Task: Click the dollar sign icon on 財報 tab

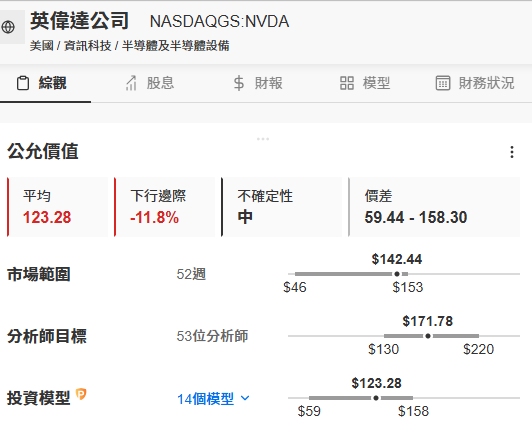Action: pos(239,83)
